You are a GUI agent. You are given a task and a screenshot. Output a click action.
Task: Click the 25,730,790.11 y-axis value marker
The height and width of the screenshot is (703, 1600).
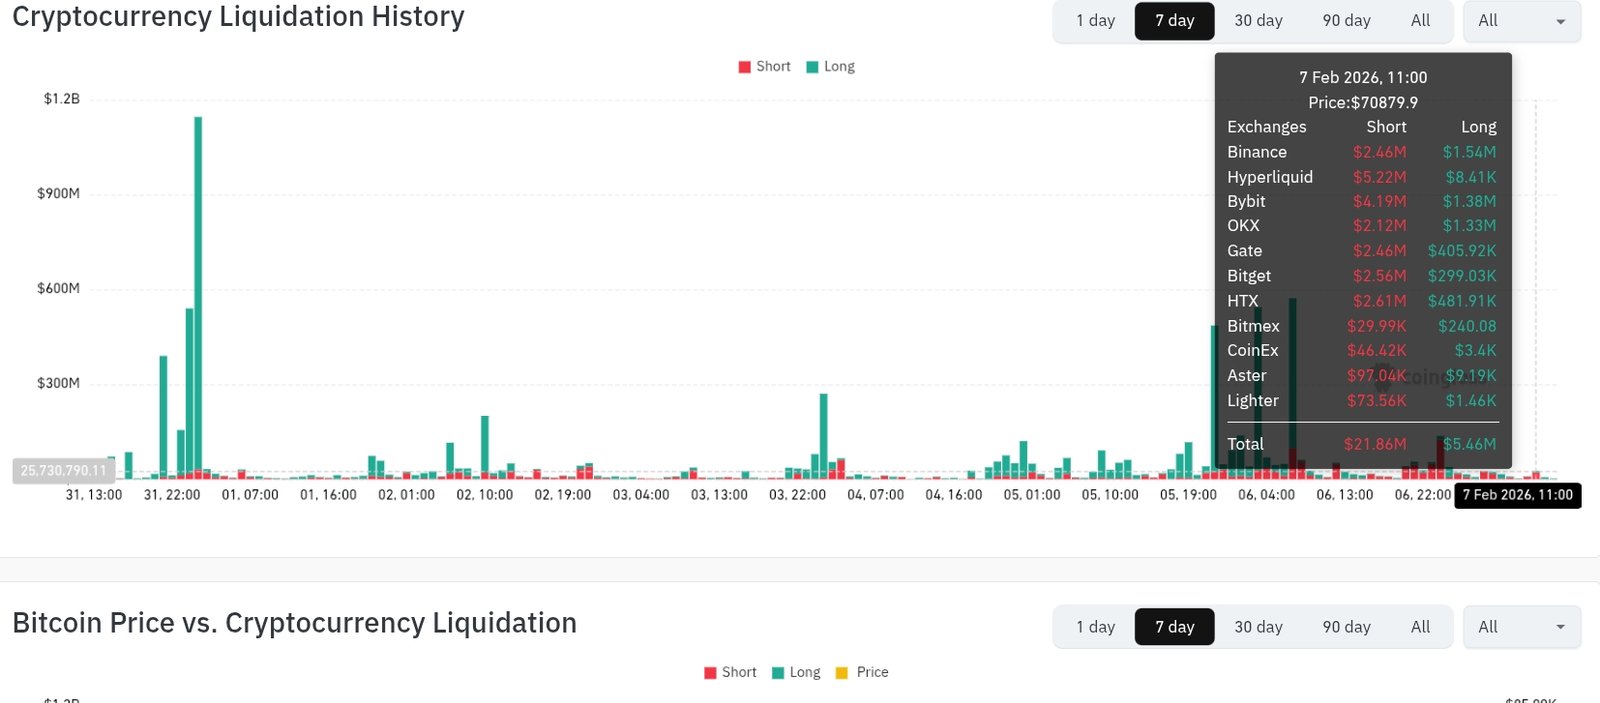pos(63,470)
